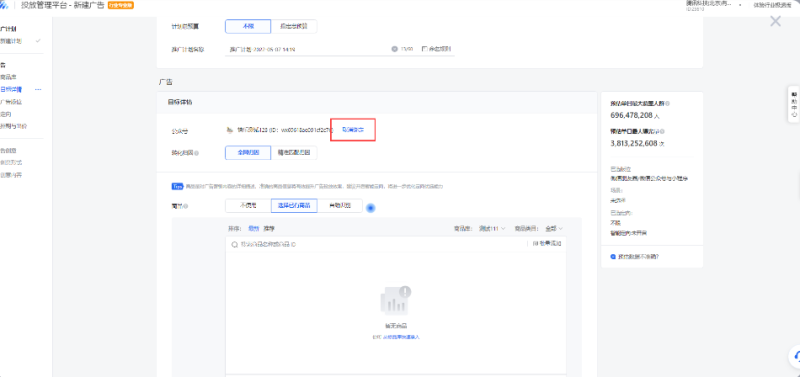Click the blue link under empty product message
This screenshot has height=377, width=800.
(x=401, y=337)
